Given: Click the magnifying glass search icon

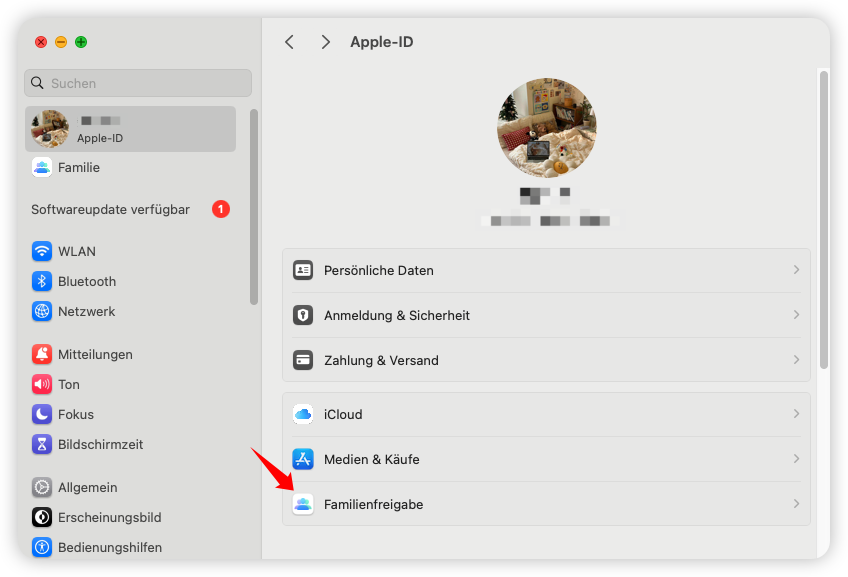Looking at the screenshot, I should [37, 83].
